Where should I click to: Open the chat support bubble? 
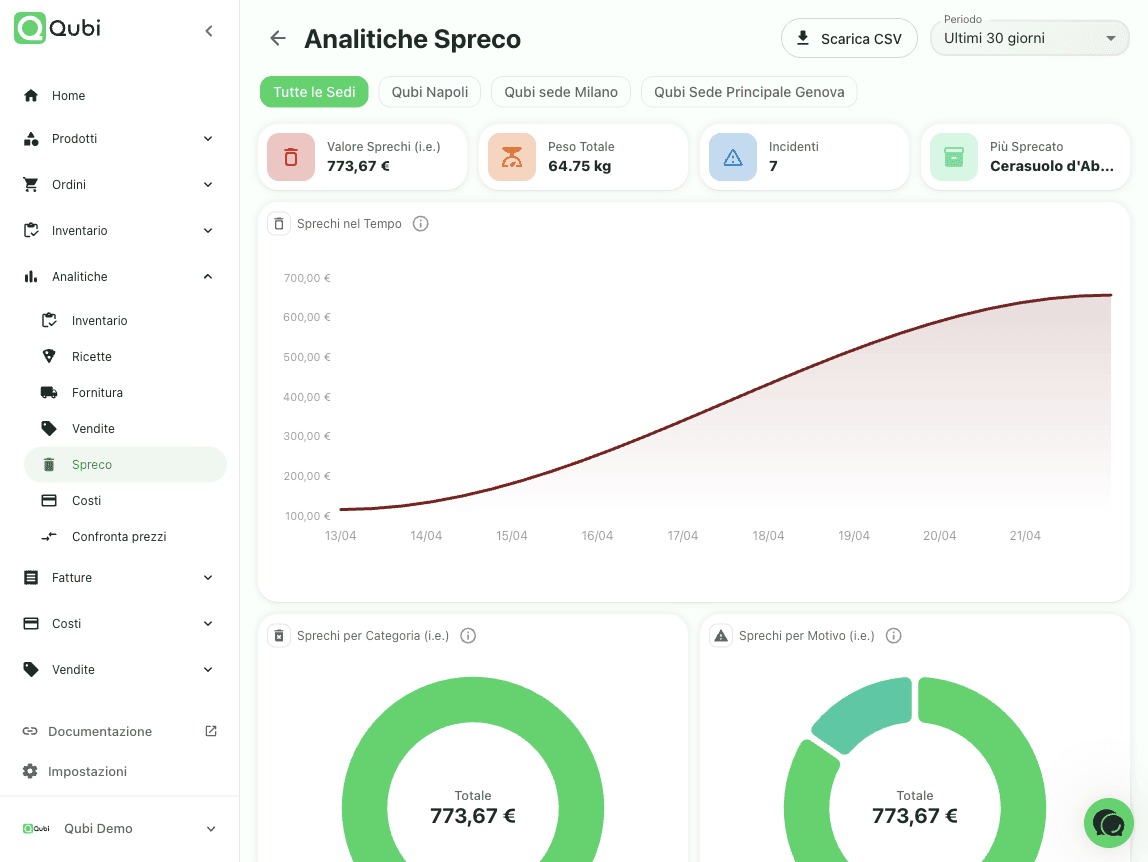(1108, 823)
